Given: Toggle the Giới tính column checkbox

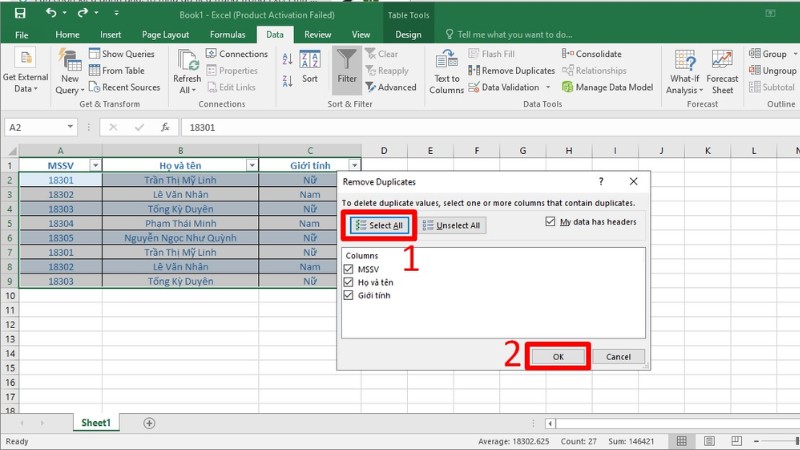Looking at the screenshot, I should coord(349,297).
